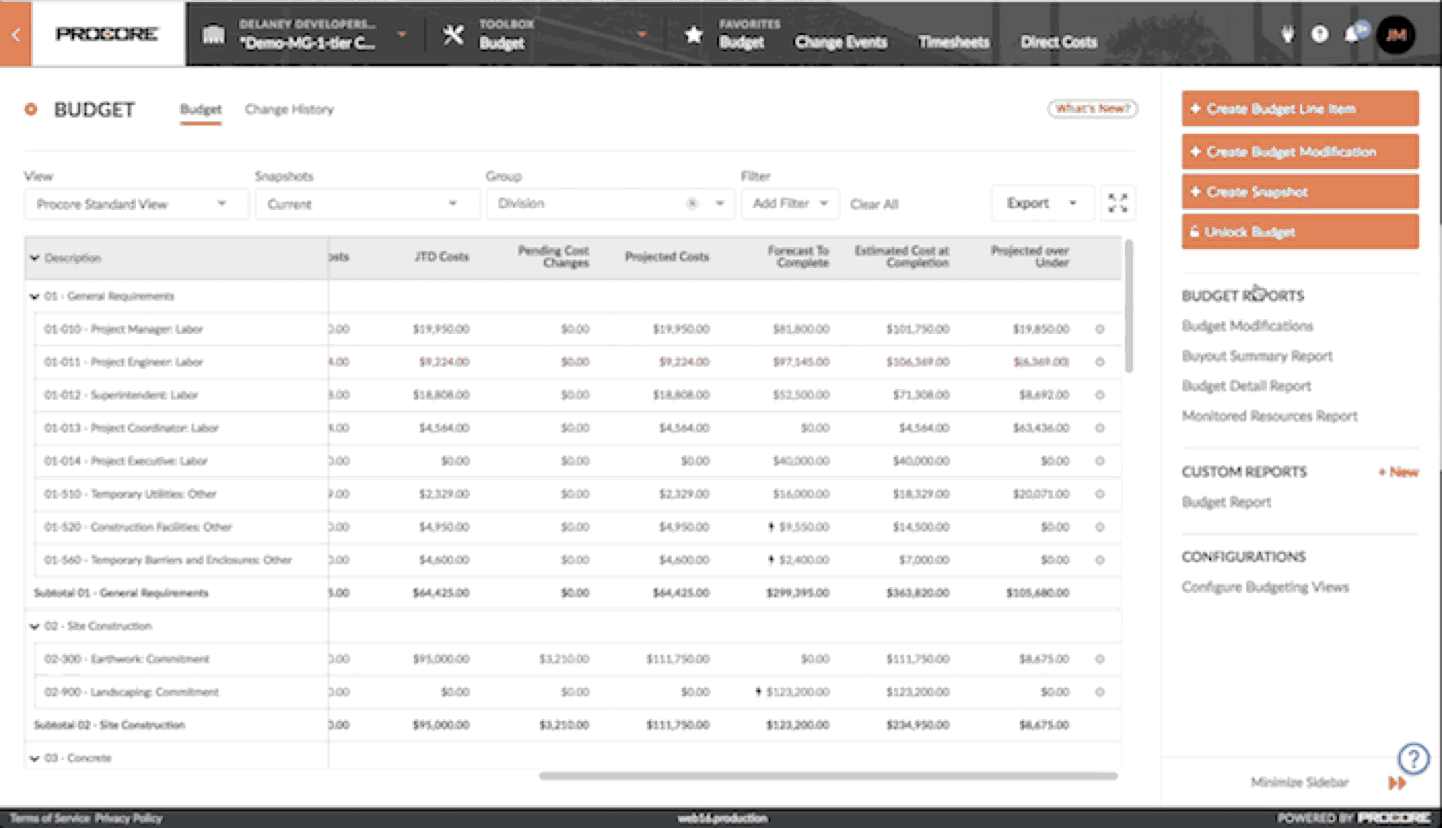
Task: Open the JM user avatar menu
Action: coord(1395,34)
